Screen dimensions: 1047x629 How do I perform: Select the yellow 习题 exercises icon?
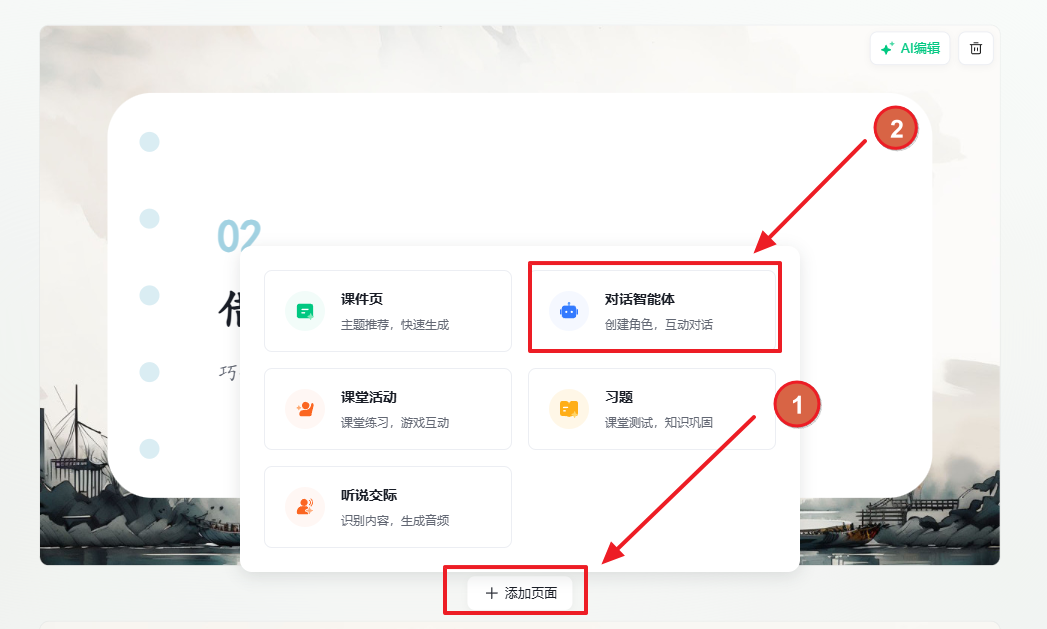(x=568, y=408)
